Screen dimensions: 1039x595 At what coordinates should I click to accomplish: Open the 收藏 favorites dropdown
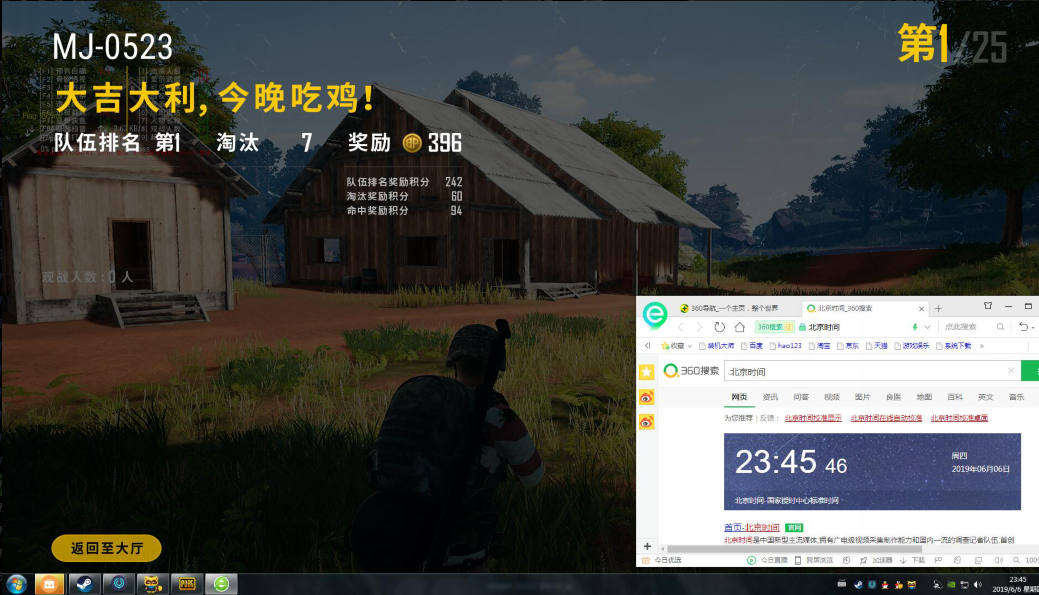click(x=677, y=346)
